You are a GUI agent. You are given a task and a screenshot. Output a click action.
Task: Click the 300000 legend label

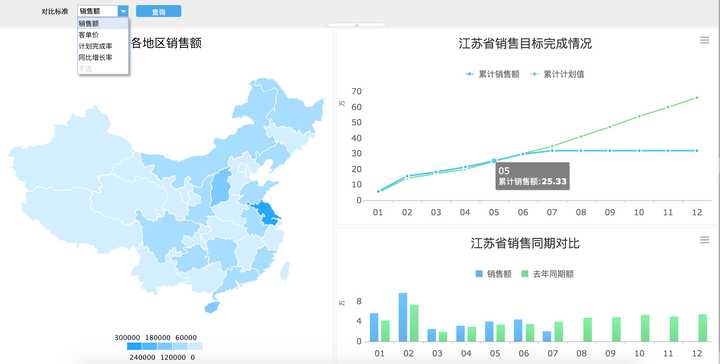[x=127, y=337]
